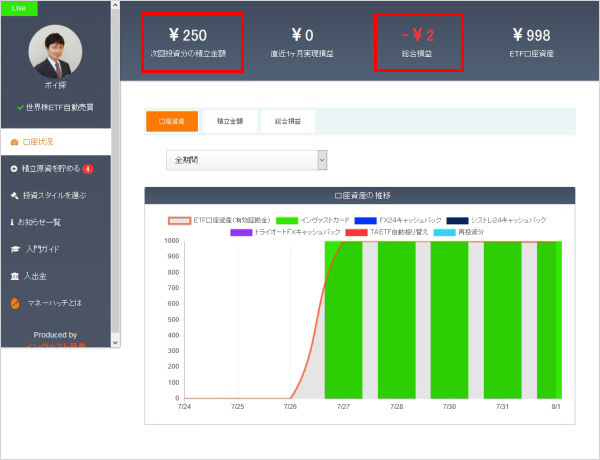Click the Produced by text

tap(55, 335)
